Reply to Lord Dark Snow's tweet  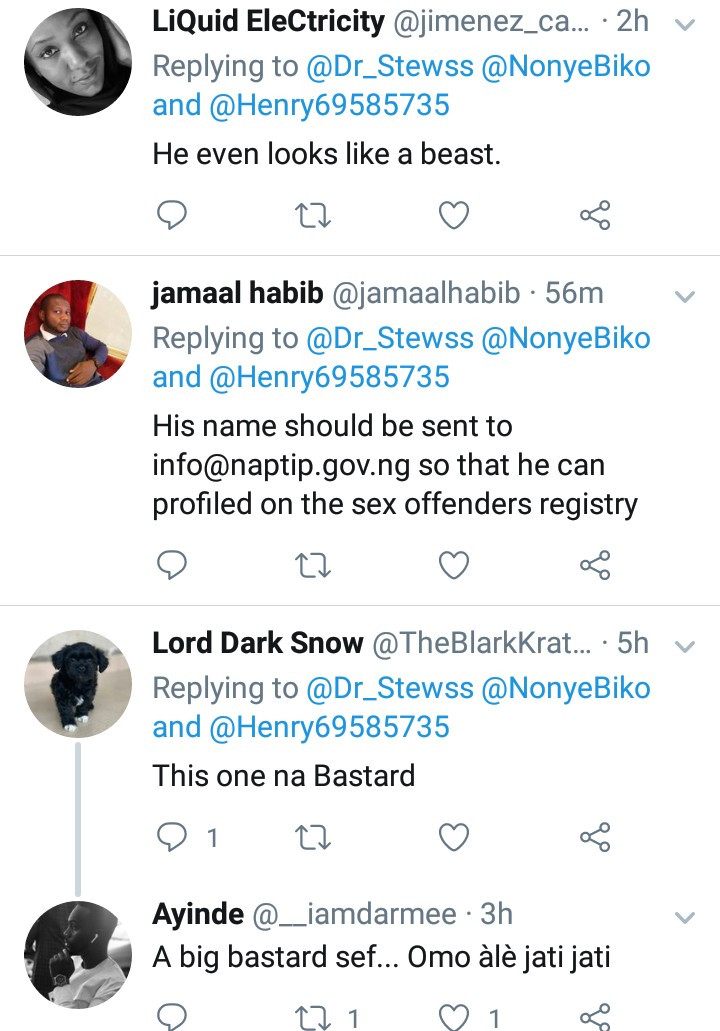click(x=175, y=837)
